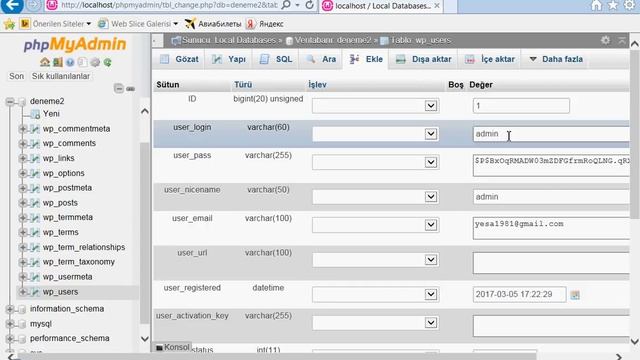This screenshot has width=640, height=360.
Task: Open the function dropdown for user_login
Action: pyautogui.click(x=376, y=134)
